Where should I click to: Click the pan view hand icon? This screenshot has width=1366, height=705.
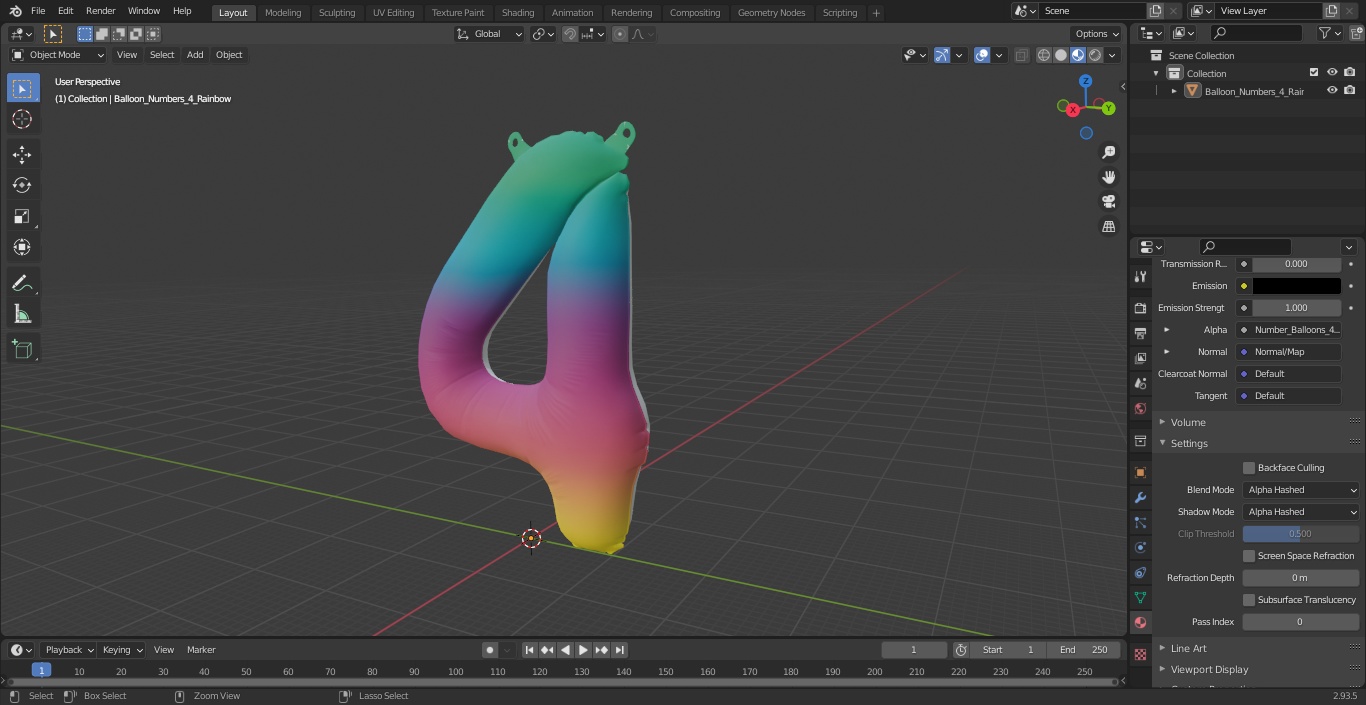tap(1109, 177)
